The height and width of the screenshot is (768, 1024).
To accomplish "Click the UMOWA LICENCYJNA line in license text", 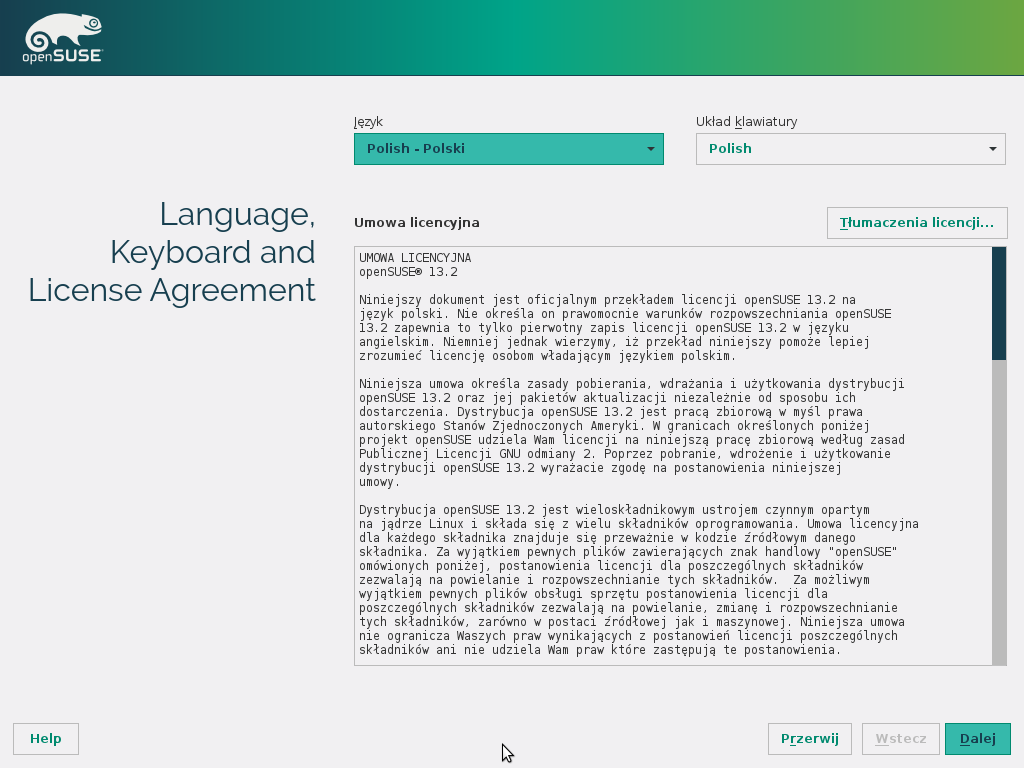I will coord(415,258).
